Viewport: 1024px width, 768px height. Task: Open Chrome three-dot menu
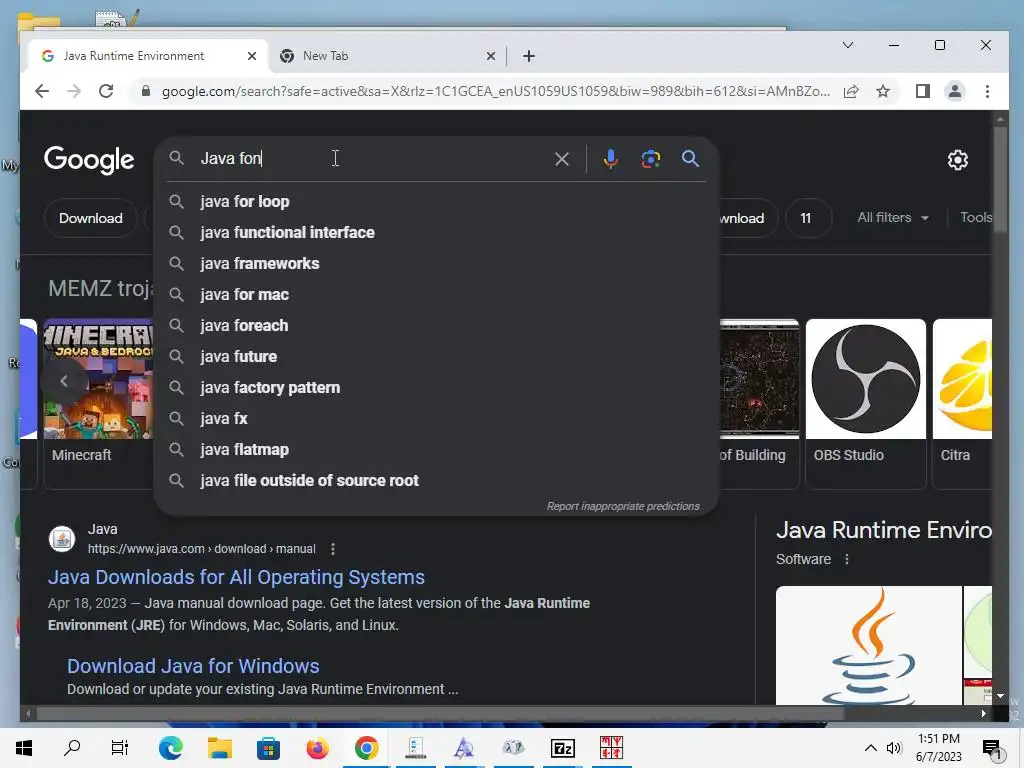987,91
